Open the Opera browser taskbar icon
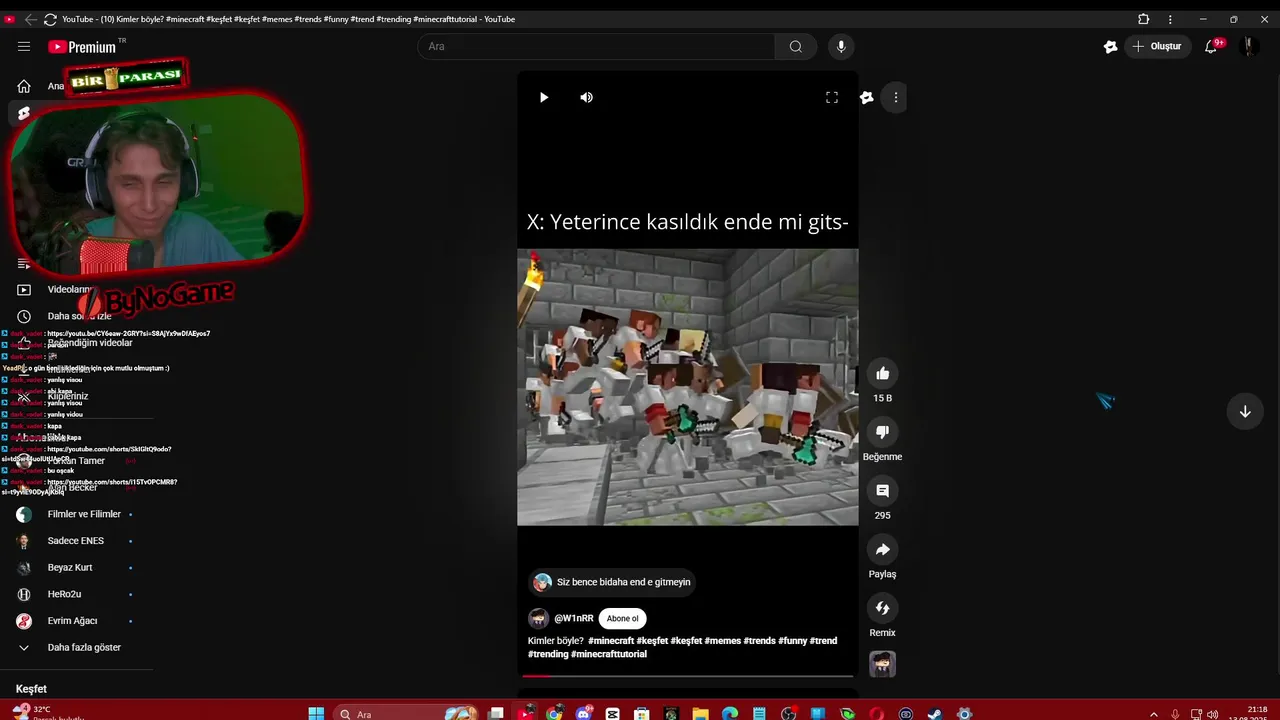The height and width of the screenshot is (720, 1280). point(876,713)
